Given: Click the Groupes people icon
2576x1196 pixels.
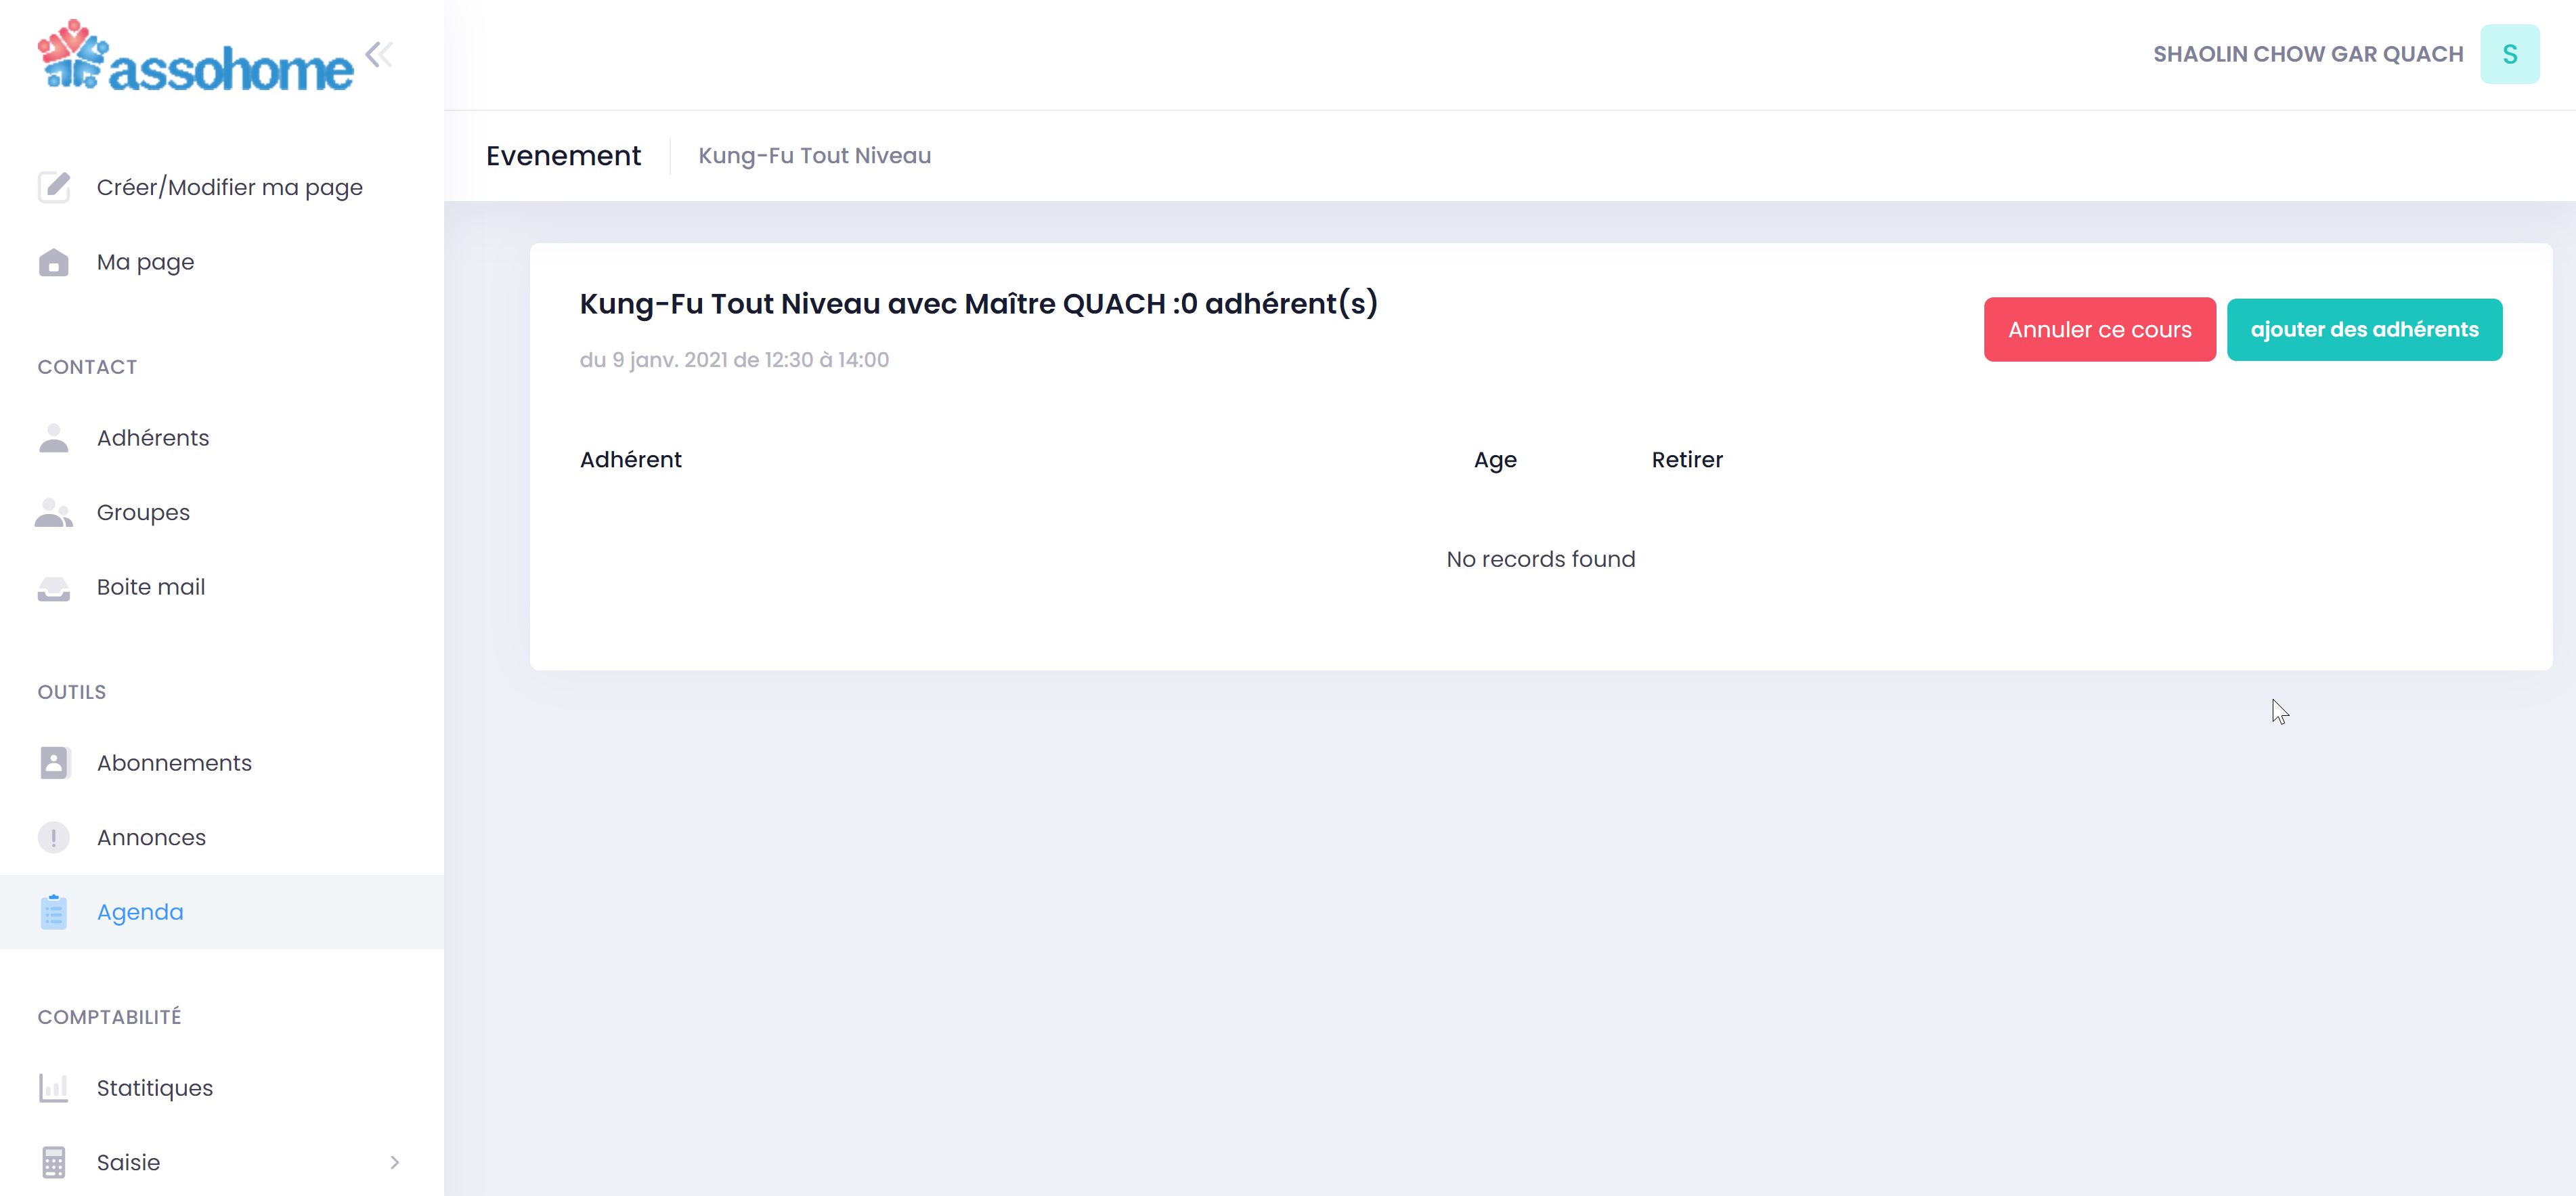Looking at the screenshot, I should coord(54,512).
